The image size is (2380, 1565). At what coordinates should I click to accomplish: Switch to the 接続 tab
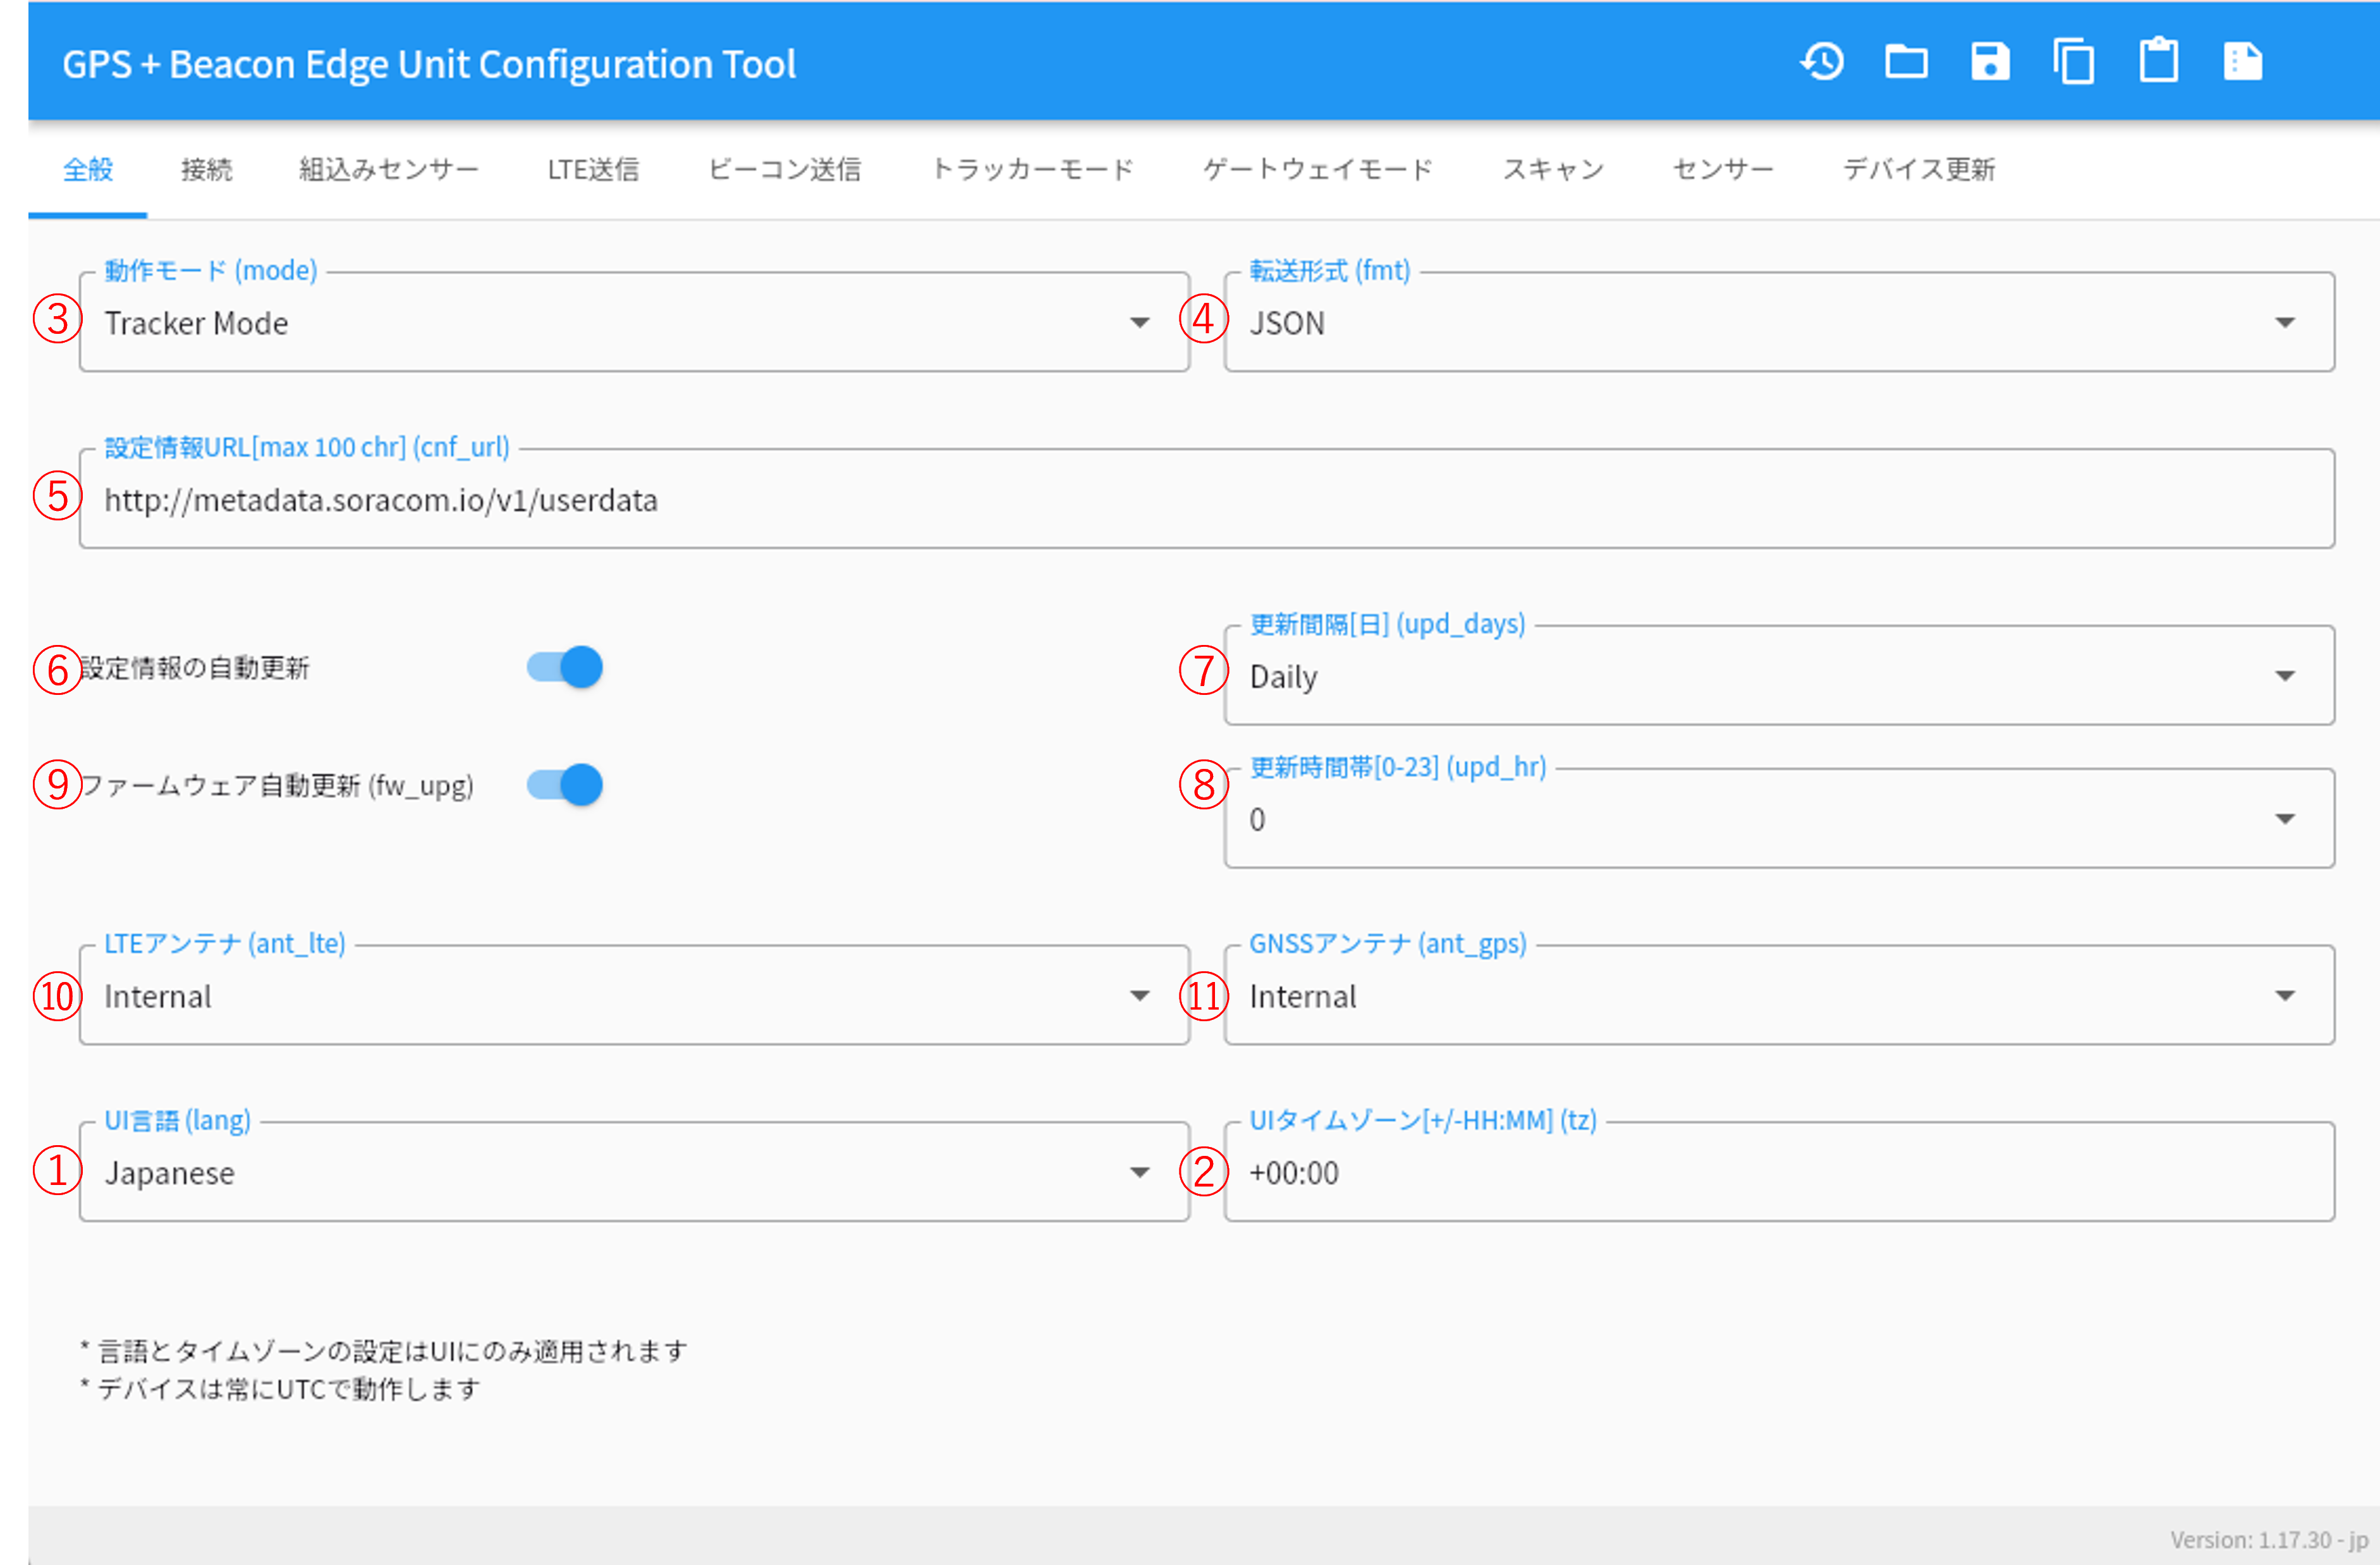pyautogui.click(x=206, y=169)
